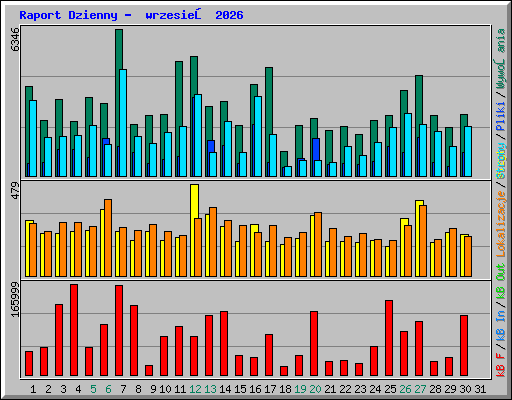Select the dark green bar for day 17
The image size is (512, 400).
click(x=269, y=100)
